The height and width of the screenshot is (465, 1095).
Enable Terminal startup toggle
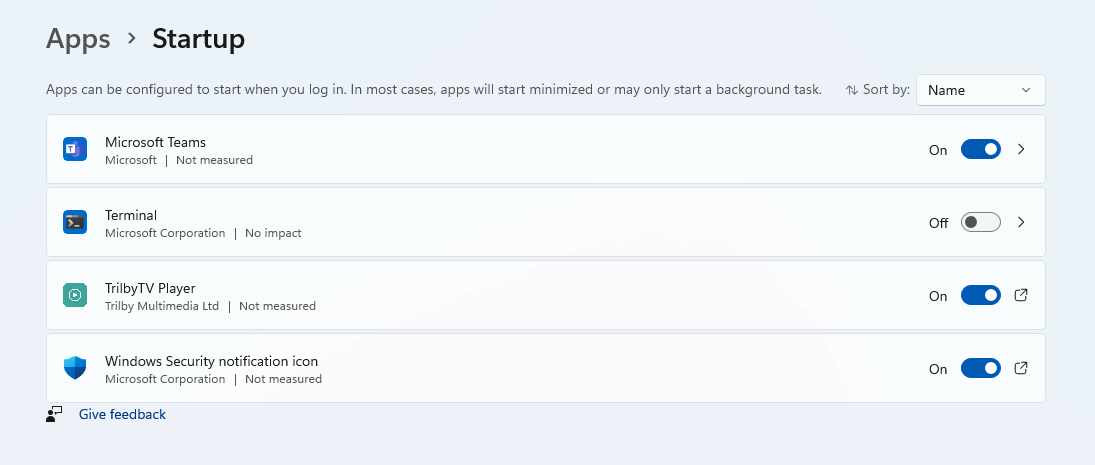980,222
